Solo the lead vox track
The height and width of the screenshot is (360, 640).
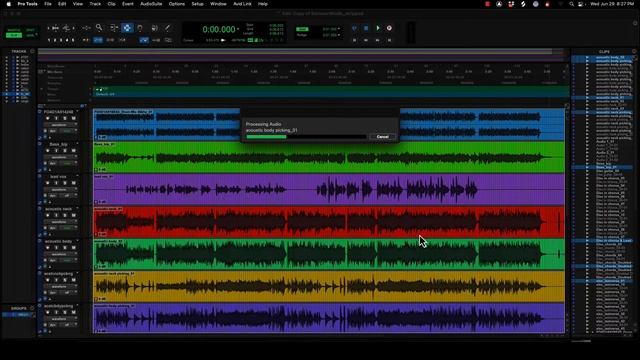coord(65,183)
